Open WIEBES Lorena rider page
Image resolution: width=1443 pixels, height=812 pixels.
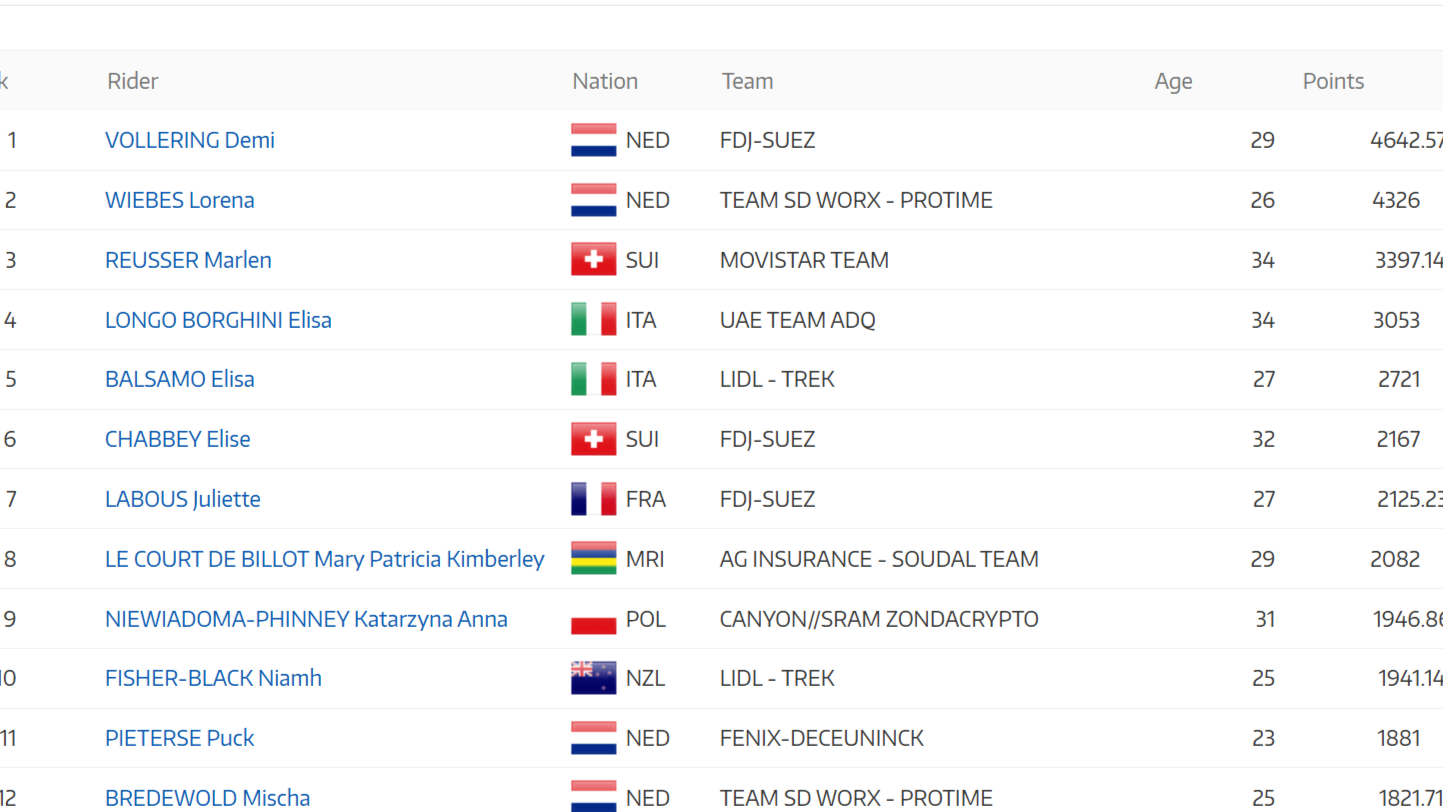(x=180, y=200)
